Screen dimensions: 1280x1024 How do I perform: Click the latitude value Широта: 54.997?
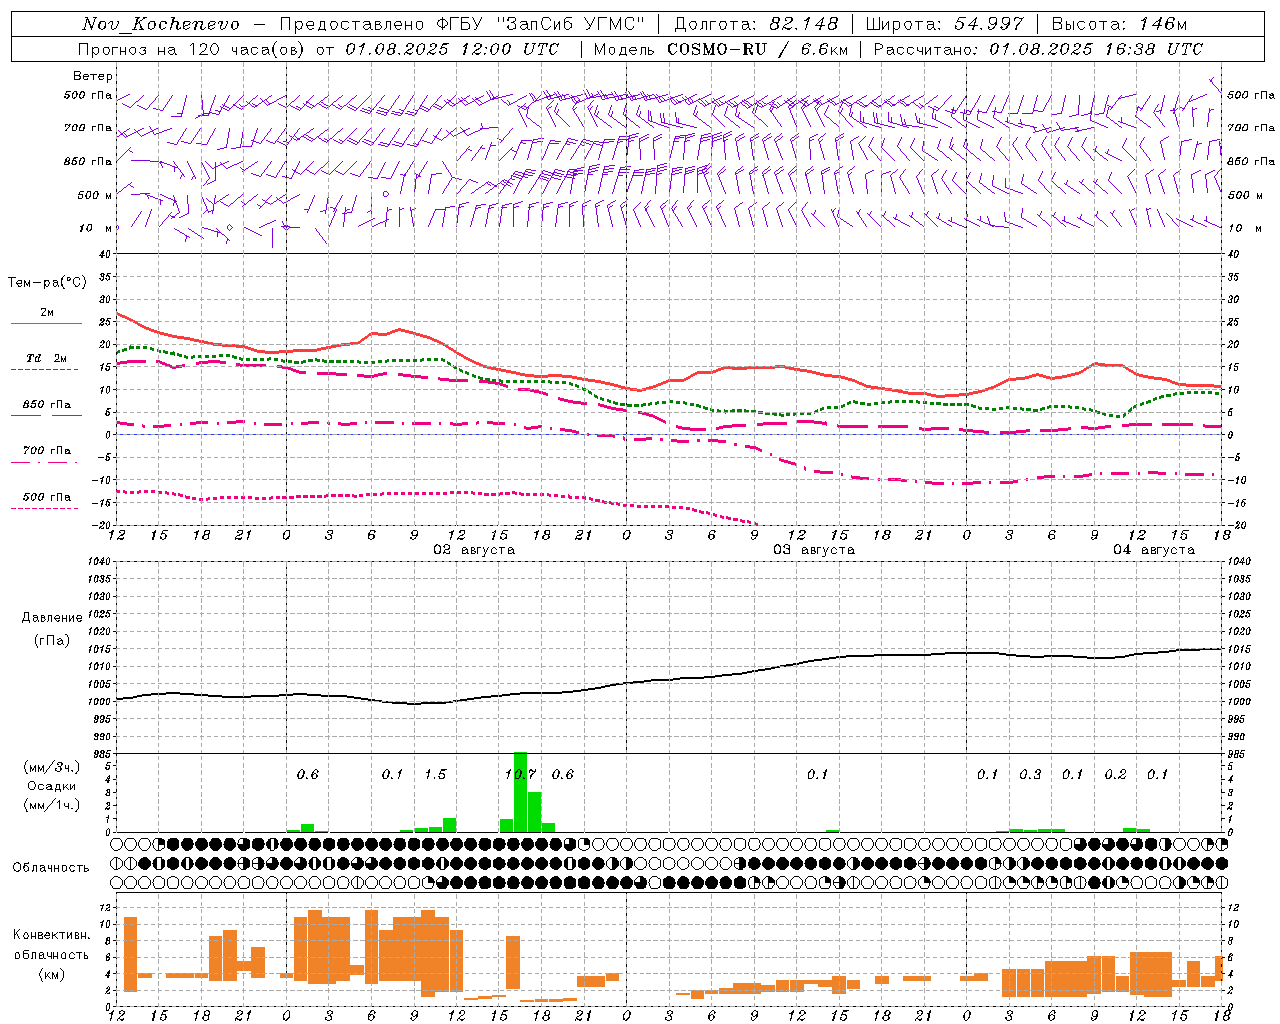click(x=944, y=24)
